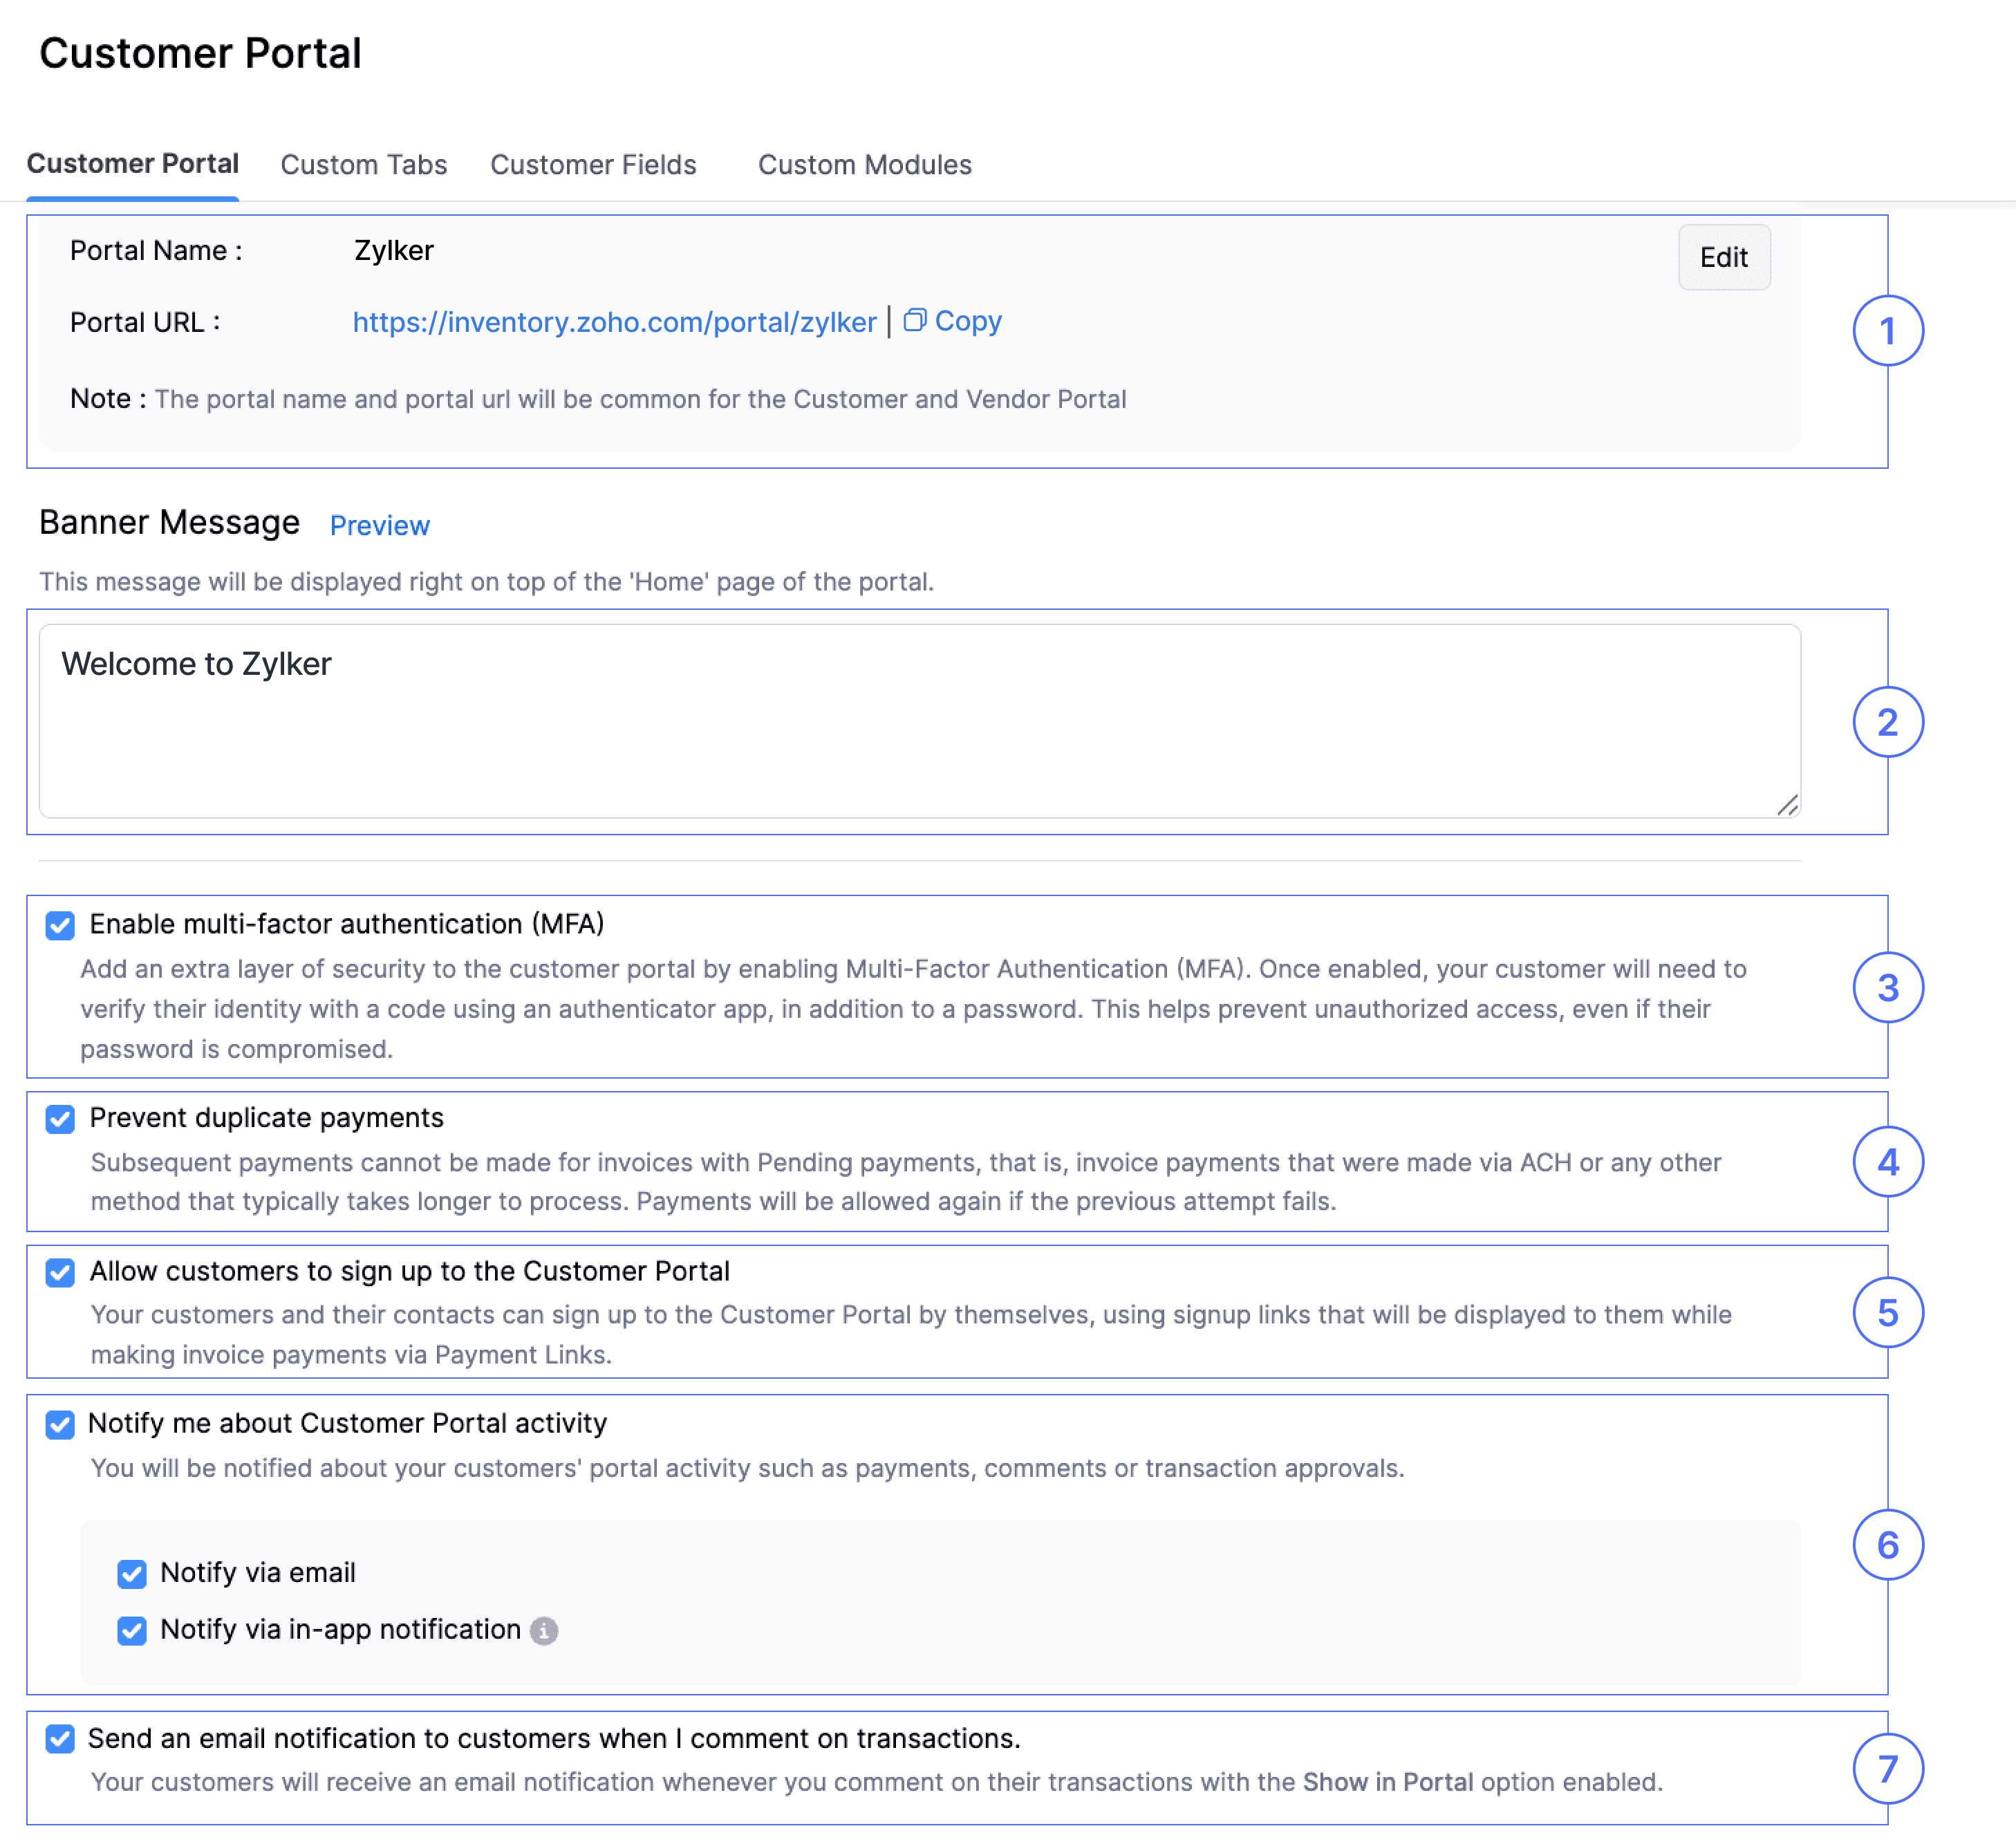
Task: Toggle Notify via in-app notification checkbox
Action: 132,1631
